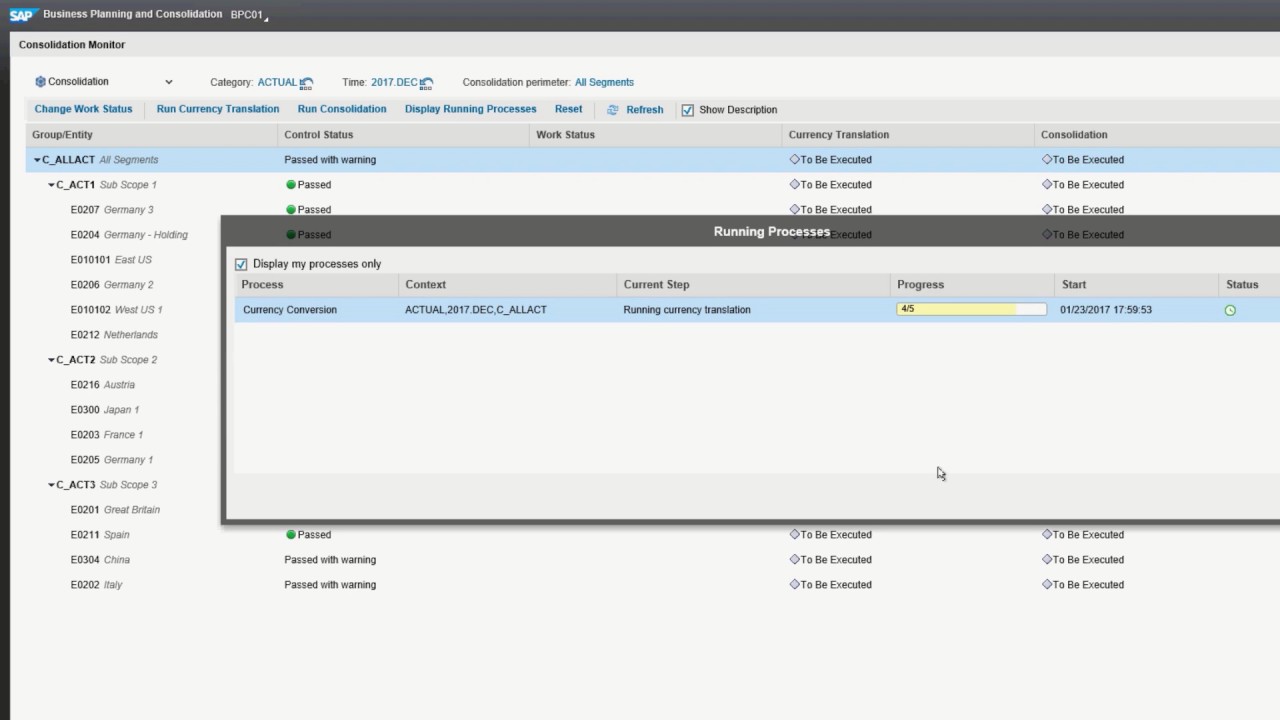Viewport: 1280px width, 720px height.
Task: Click Change Work Status
Action: (83, 109)
